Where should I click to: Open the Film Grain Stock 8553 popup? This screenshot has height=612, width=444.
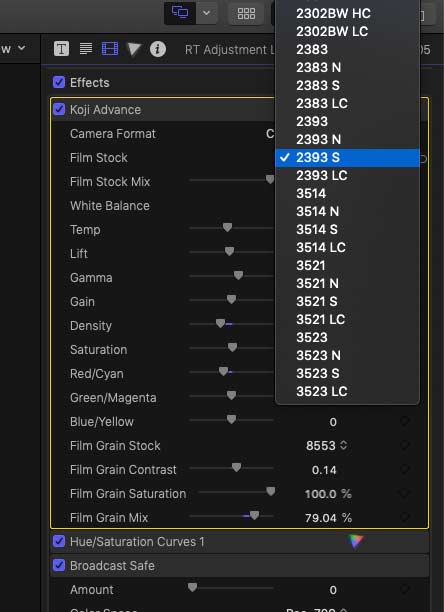[326, 445]
